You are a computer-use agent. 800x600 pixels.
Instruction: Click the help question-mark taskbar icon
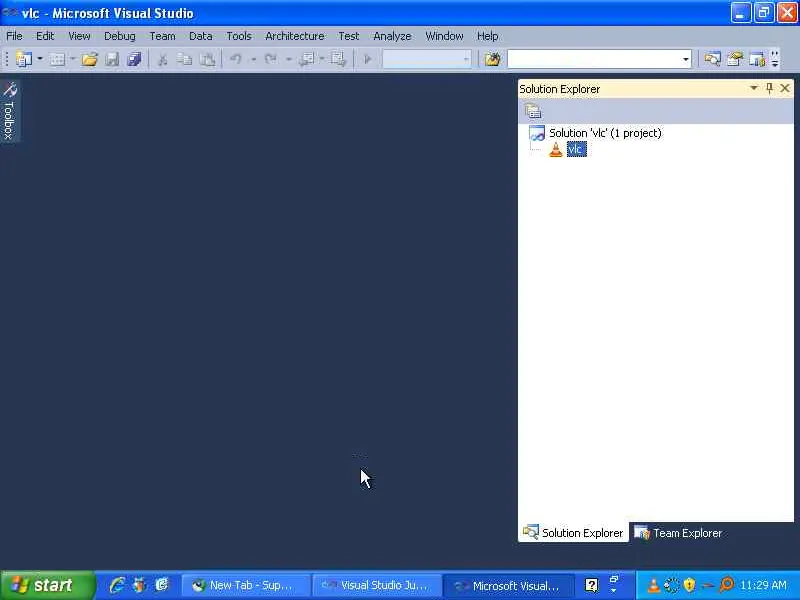point(591,585)
